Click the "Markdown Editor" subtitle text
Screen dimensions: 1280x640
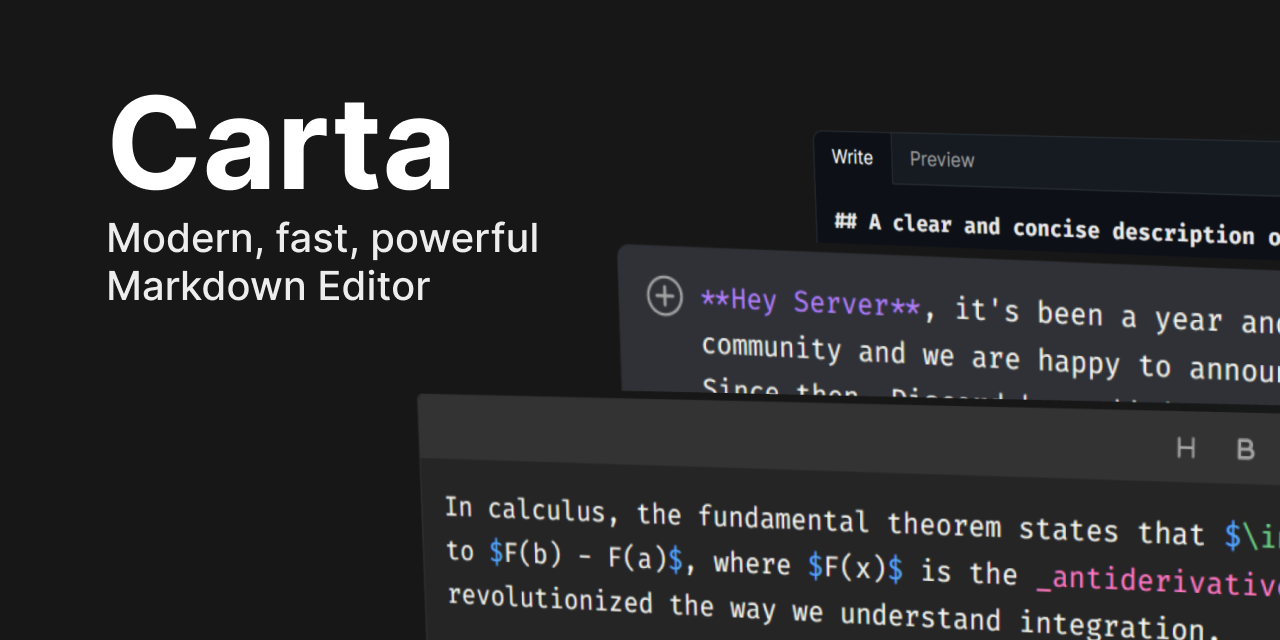(x=268, y=287)
